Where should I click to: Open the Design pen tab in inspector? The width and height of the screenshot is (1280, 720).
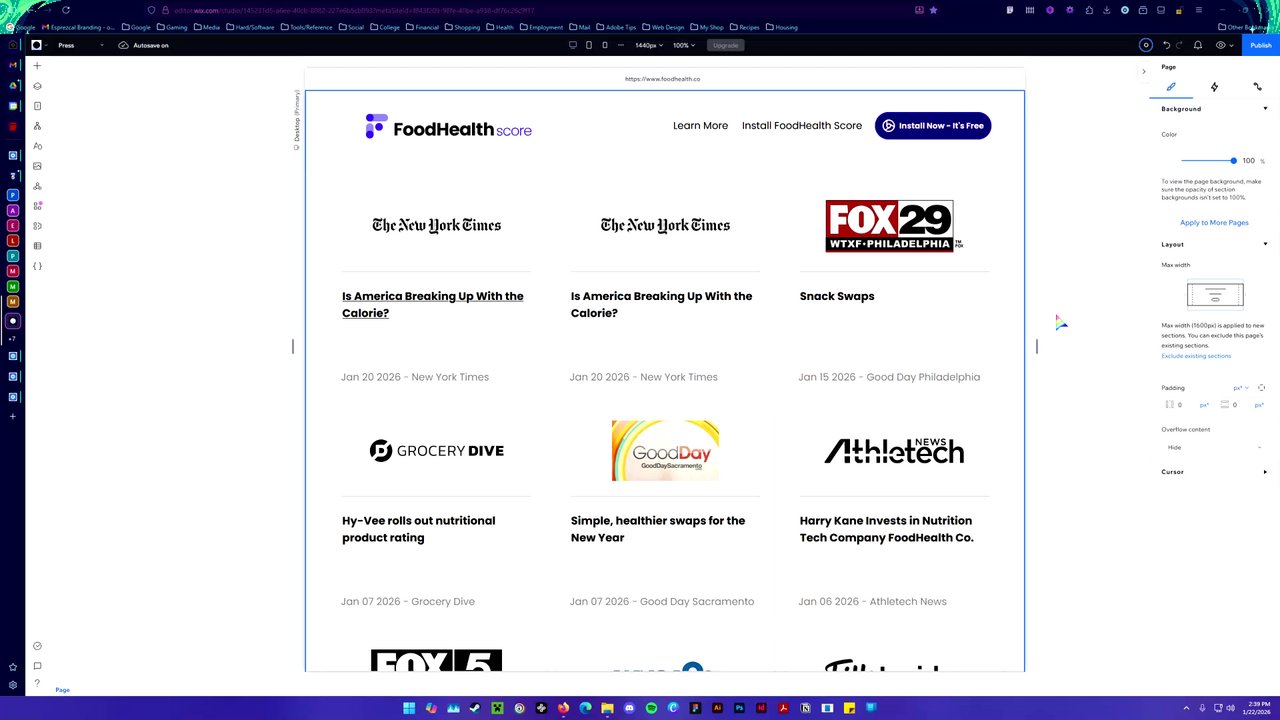1171,87
